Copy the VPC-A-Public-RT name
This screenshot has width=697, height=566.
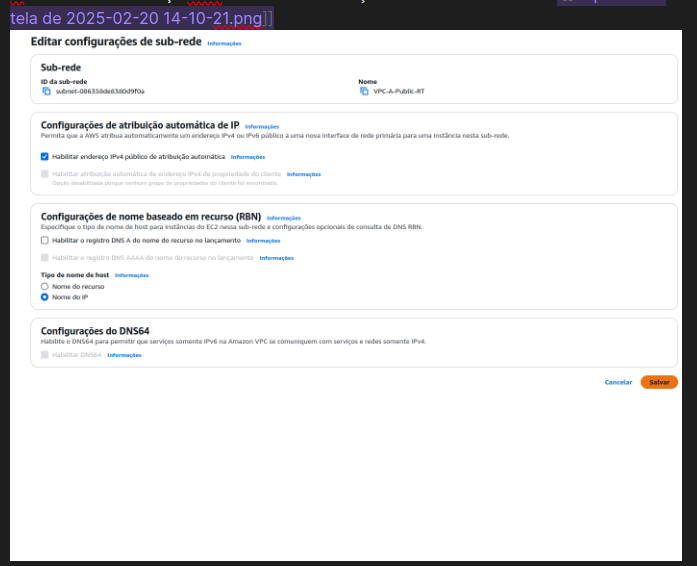pos(364,91)
